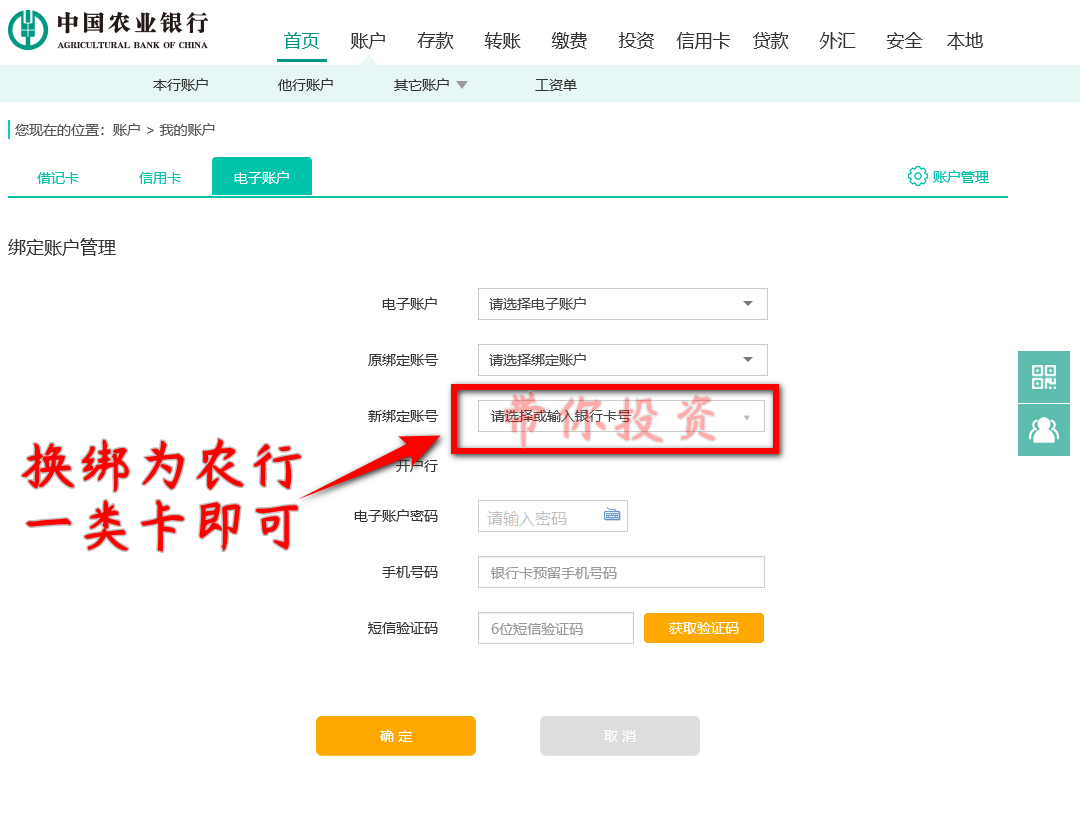
Task: Open the 信用卡 top menu
Action: (703, 41)
